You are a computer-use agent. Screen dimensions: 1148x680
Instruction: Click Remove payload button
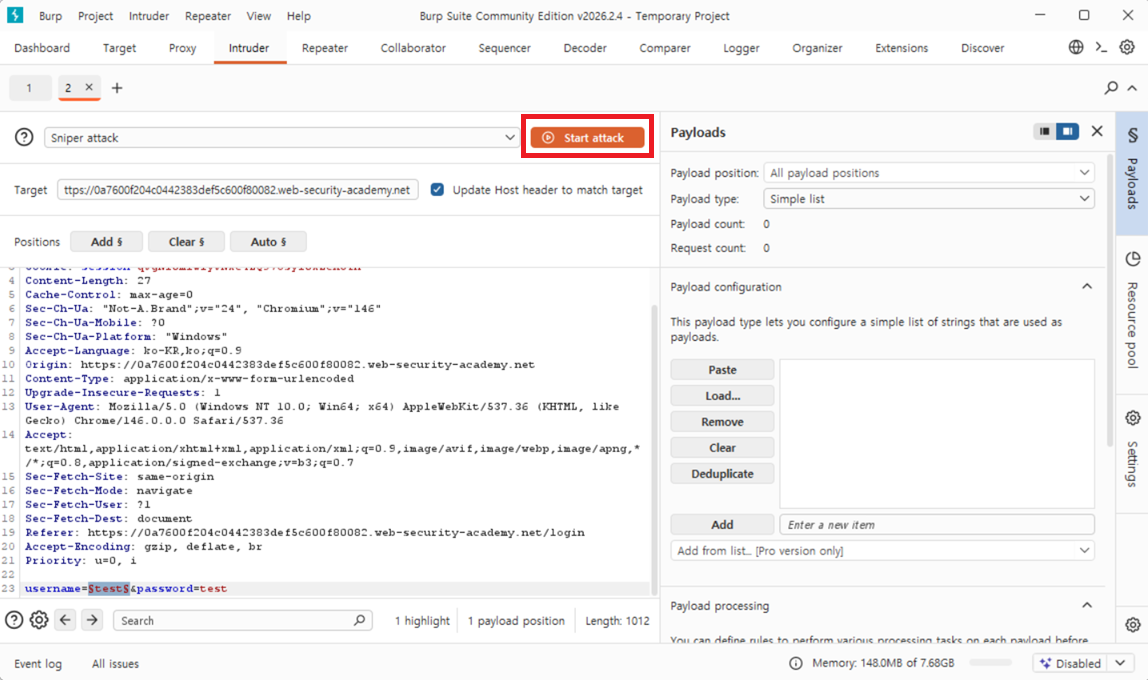point(722,422)
